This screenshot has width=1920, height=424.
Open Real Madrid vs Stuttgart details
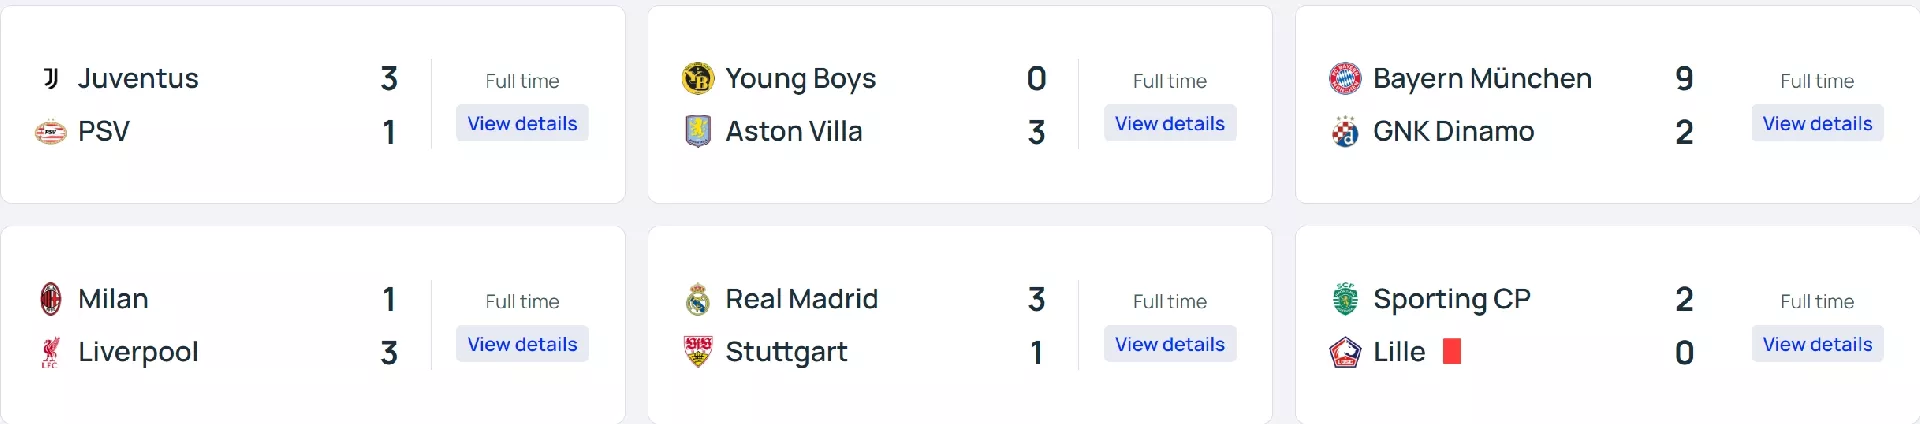coord(1169,344)
